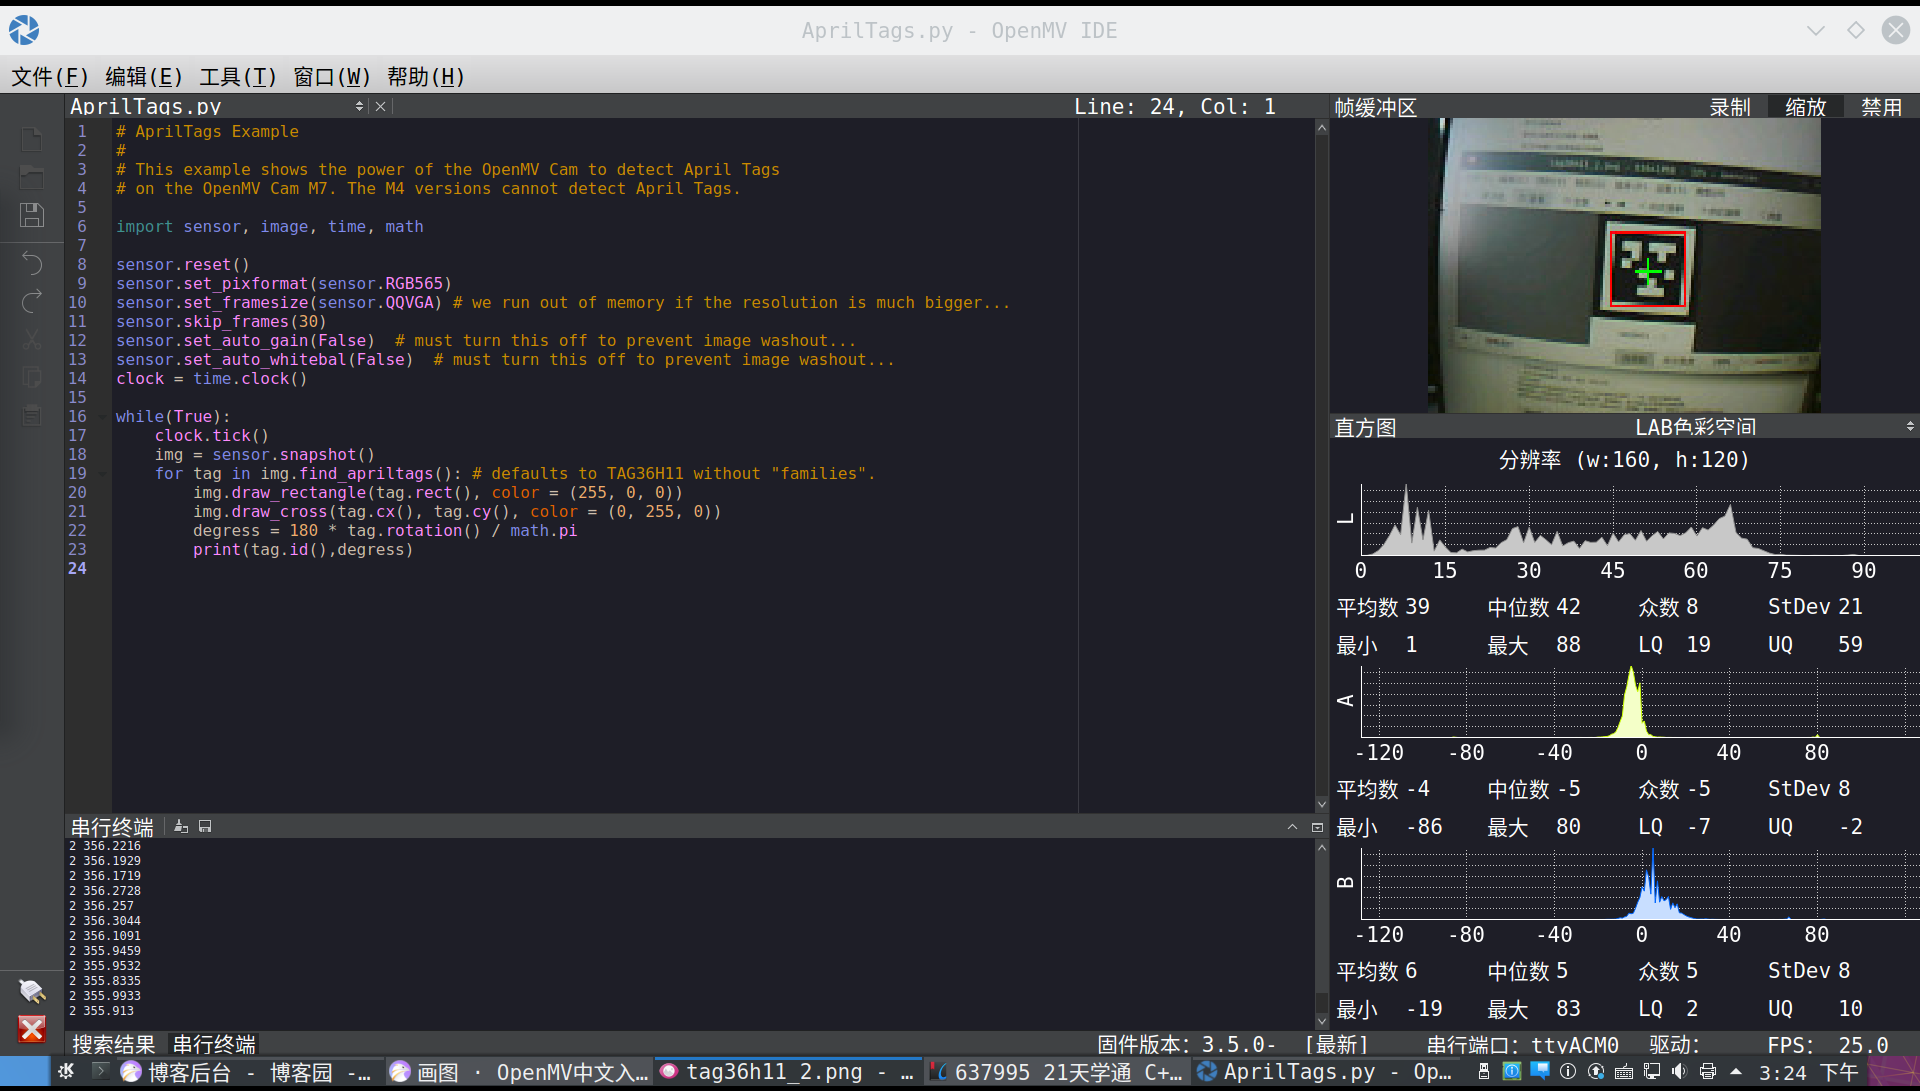Screen dimensions: 1920x1091
Task: Click the red stop script button
Action: (x=32, y=1029)
